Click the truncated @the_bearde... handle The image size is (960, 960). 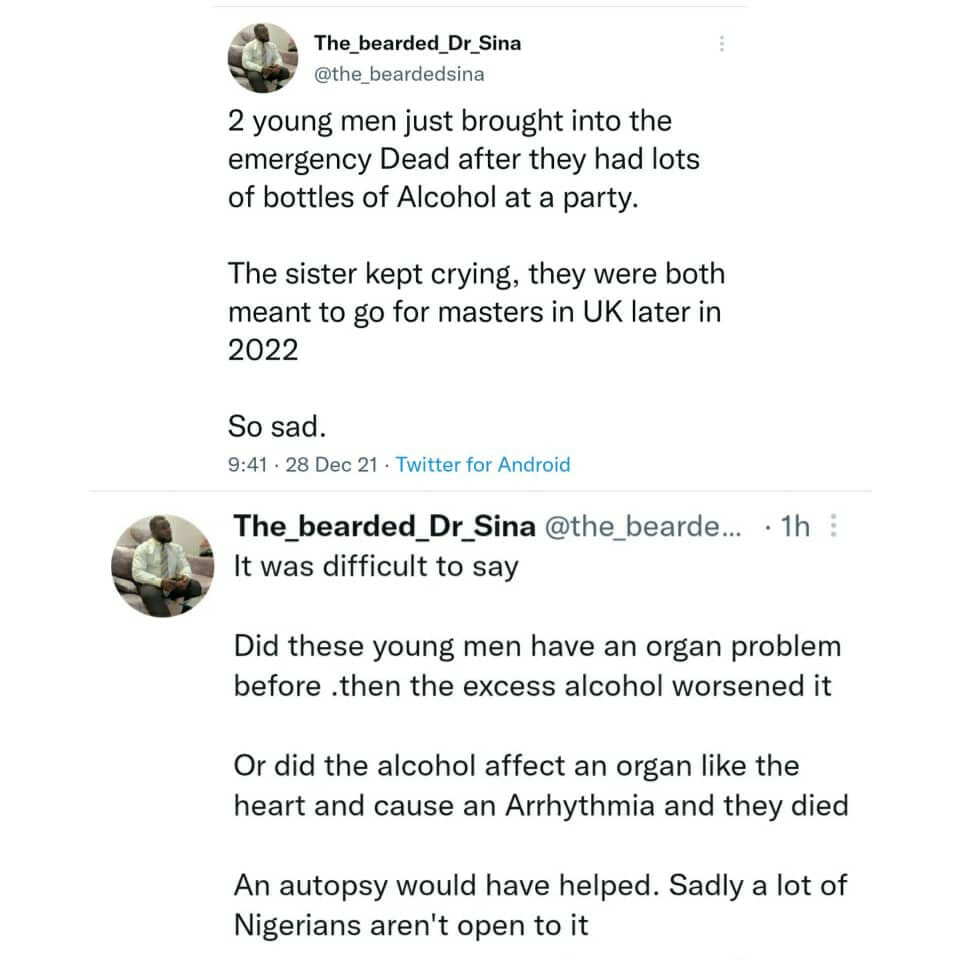coord(642,527)
